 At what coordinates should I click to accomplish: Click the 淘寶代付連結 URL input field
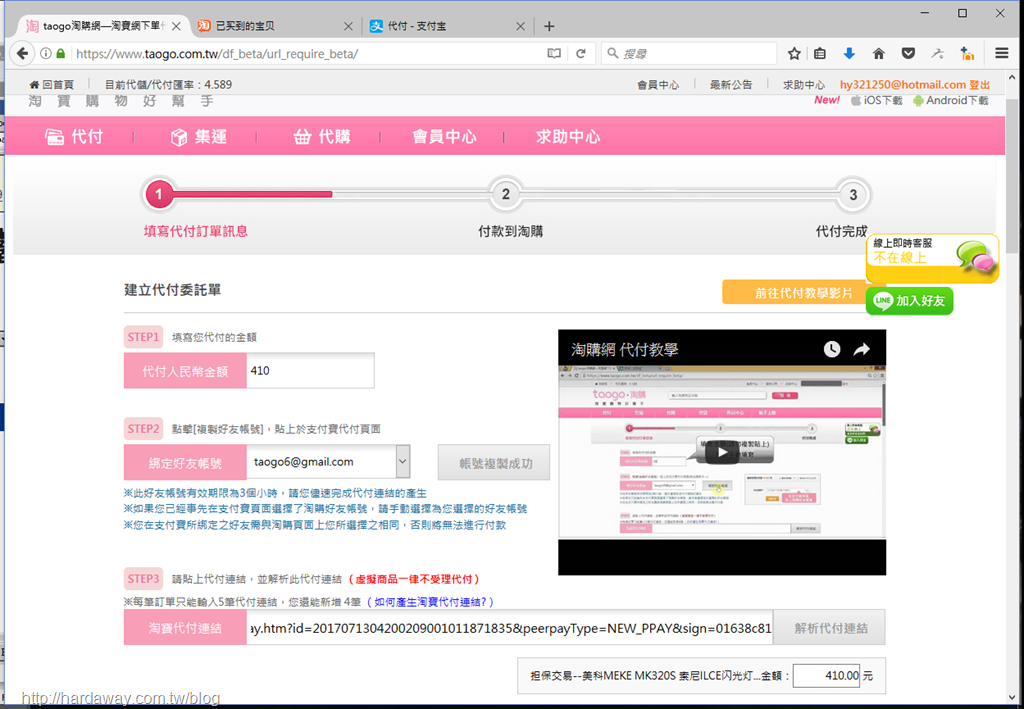coord(509,628)
